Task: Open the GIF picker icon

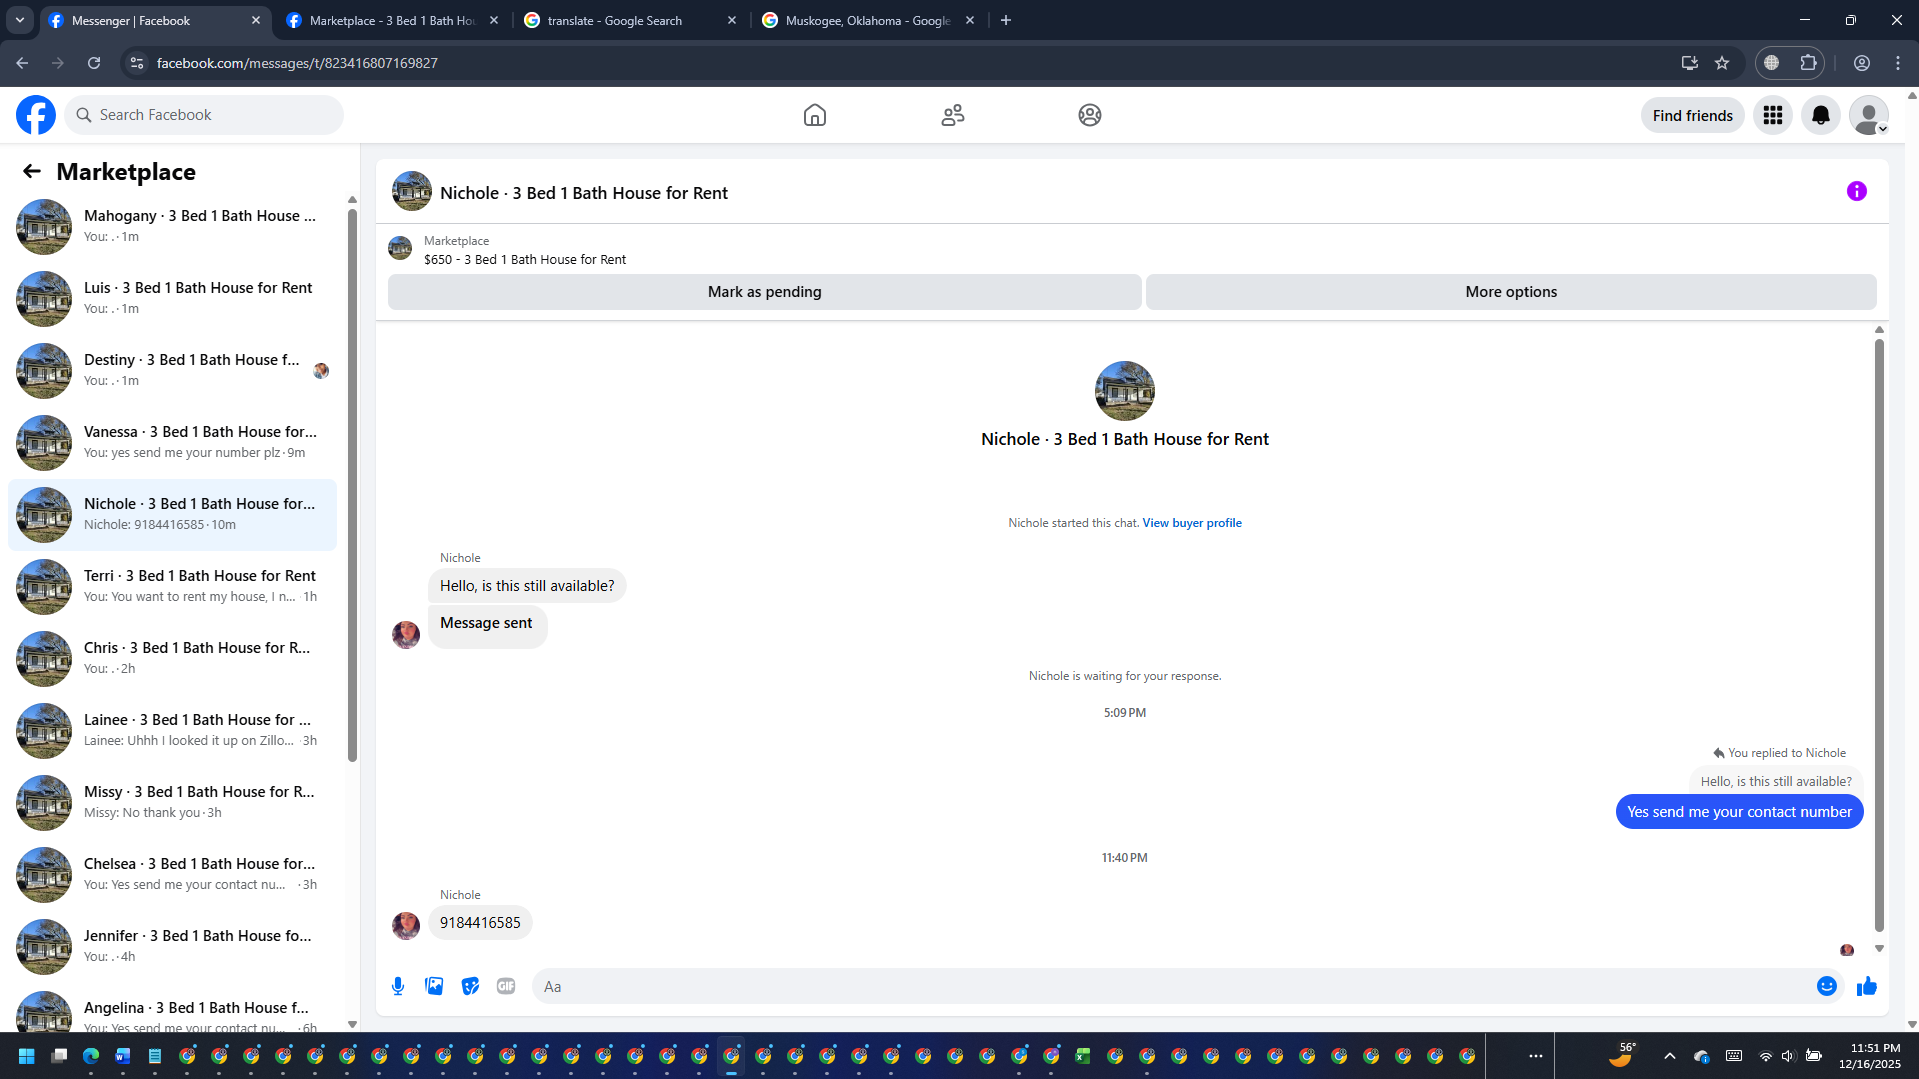Action: [506, 986]
